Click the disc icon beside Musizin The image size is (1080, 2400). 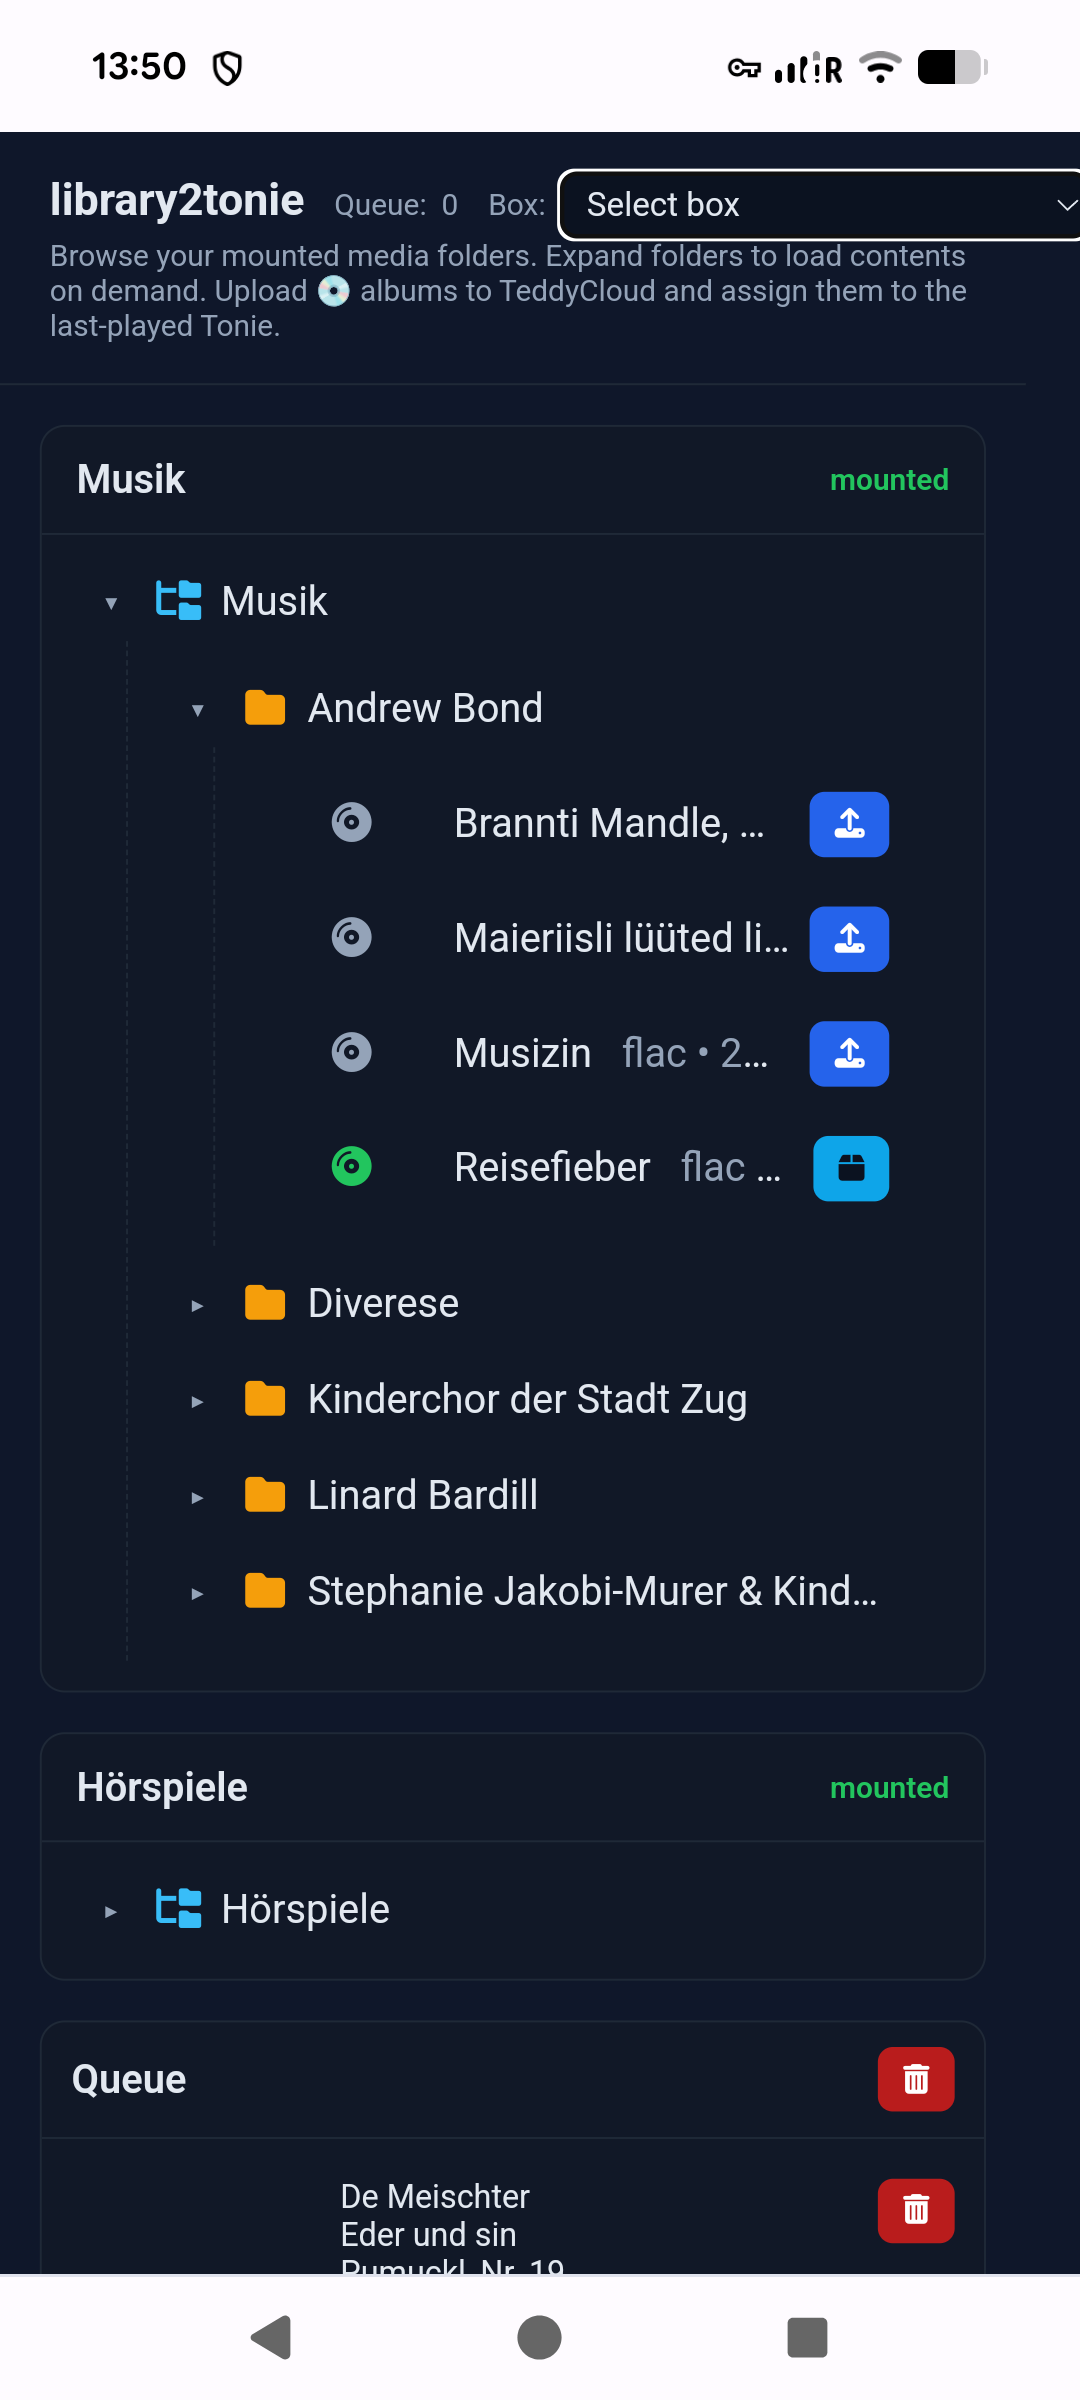click(351, 1052)
